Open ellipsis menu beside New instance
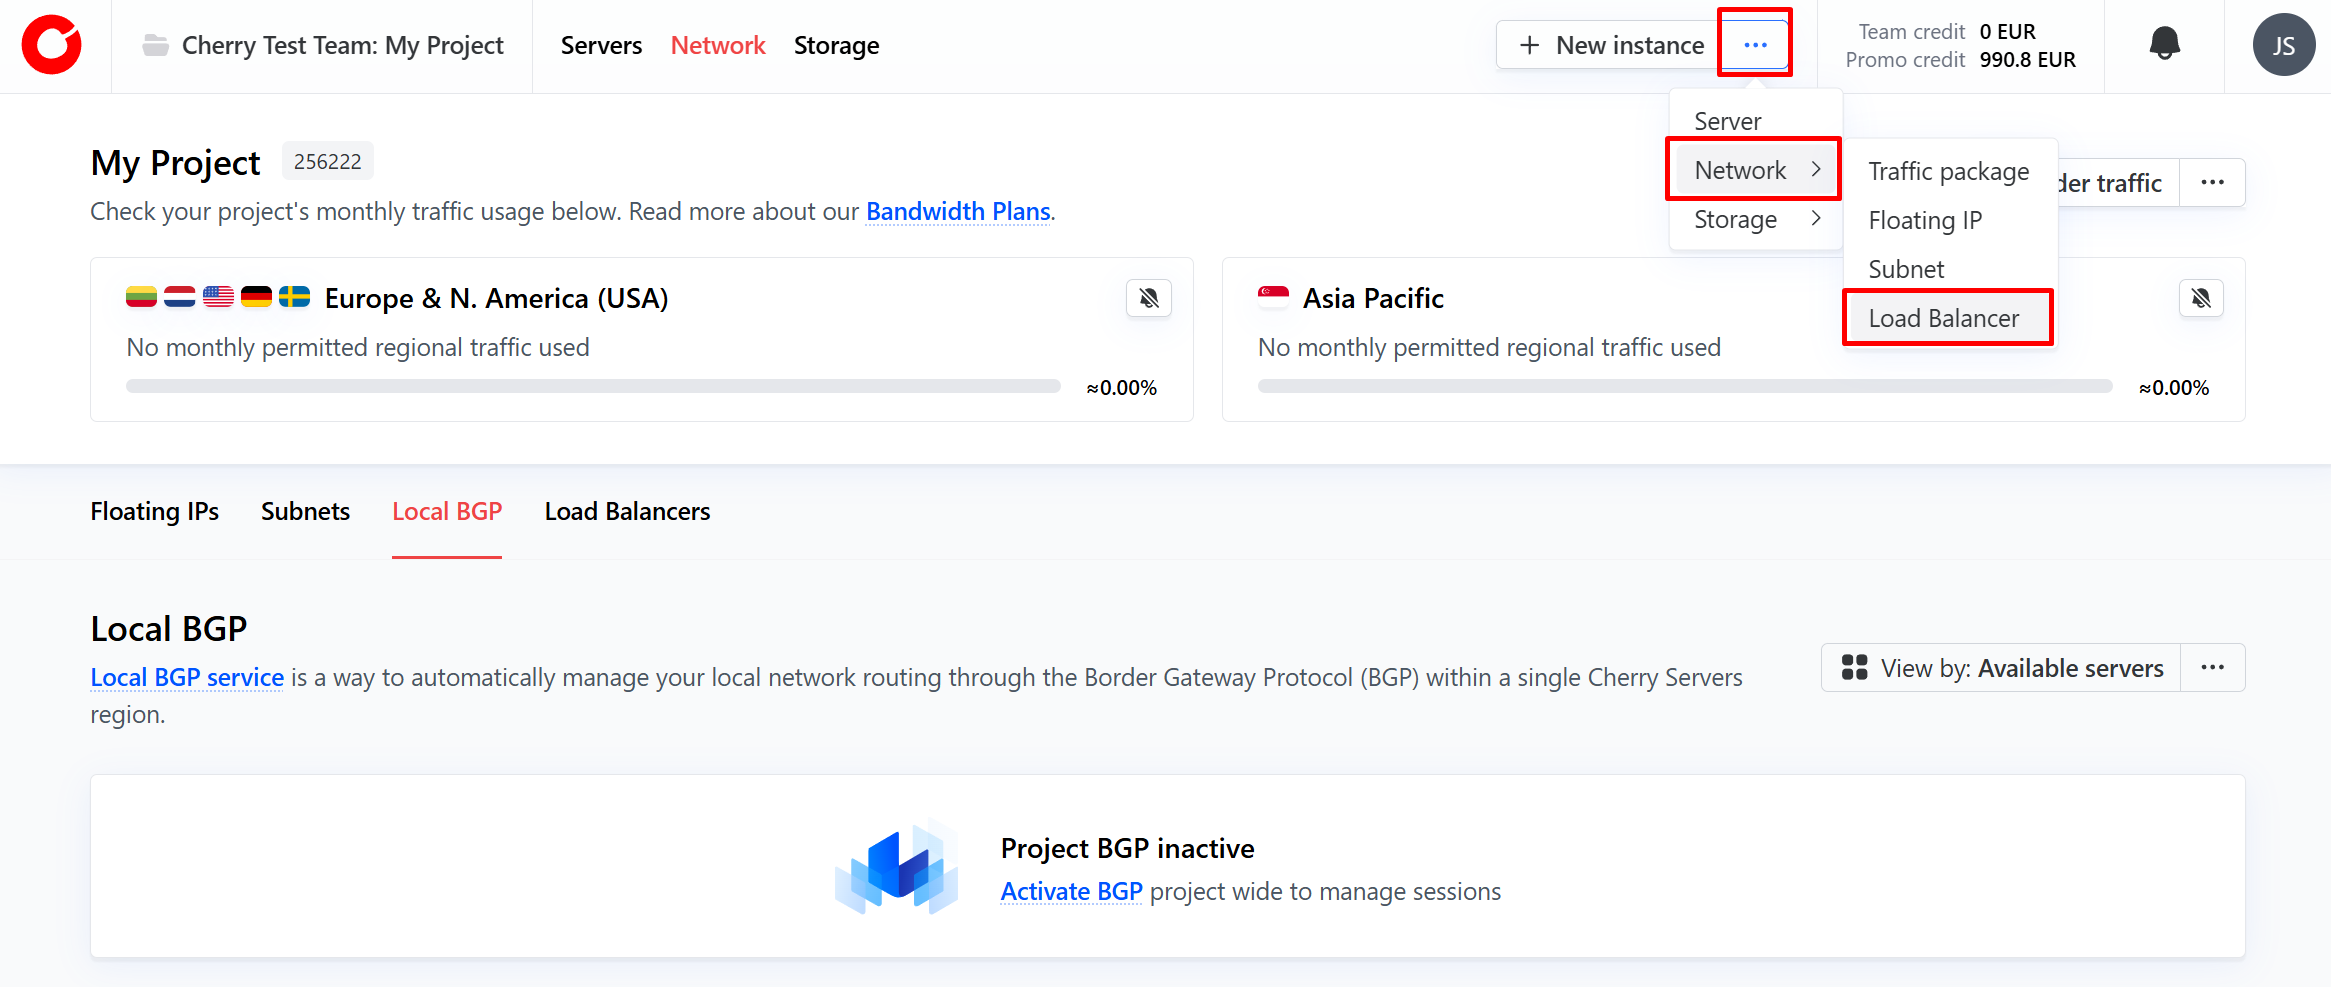The height and width of the screenshot is (987, 2331). tap(1755, 45)
